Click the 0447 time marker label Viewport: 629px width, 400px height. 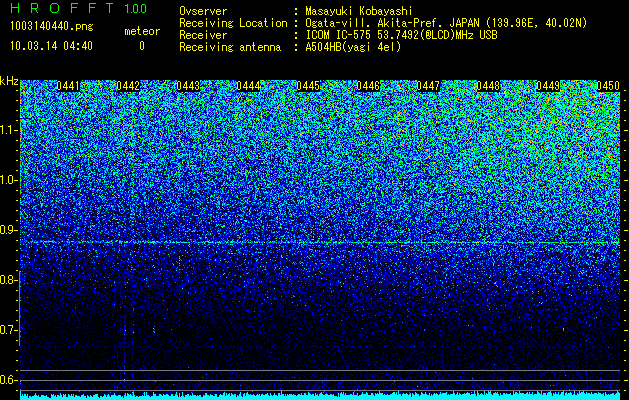428,86
